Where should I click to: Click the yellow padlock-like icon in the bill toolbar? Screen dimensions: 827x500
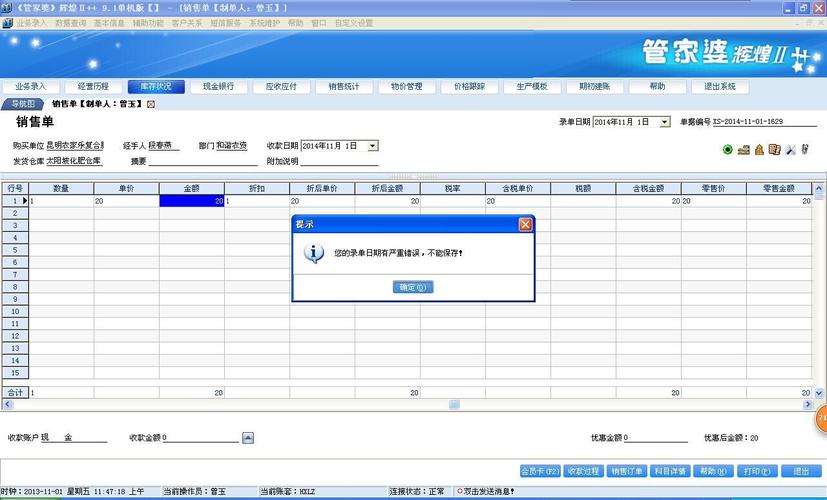[x=759, y=150]
